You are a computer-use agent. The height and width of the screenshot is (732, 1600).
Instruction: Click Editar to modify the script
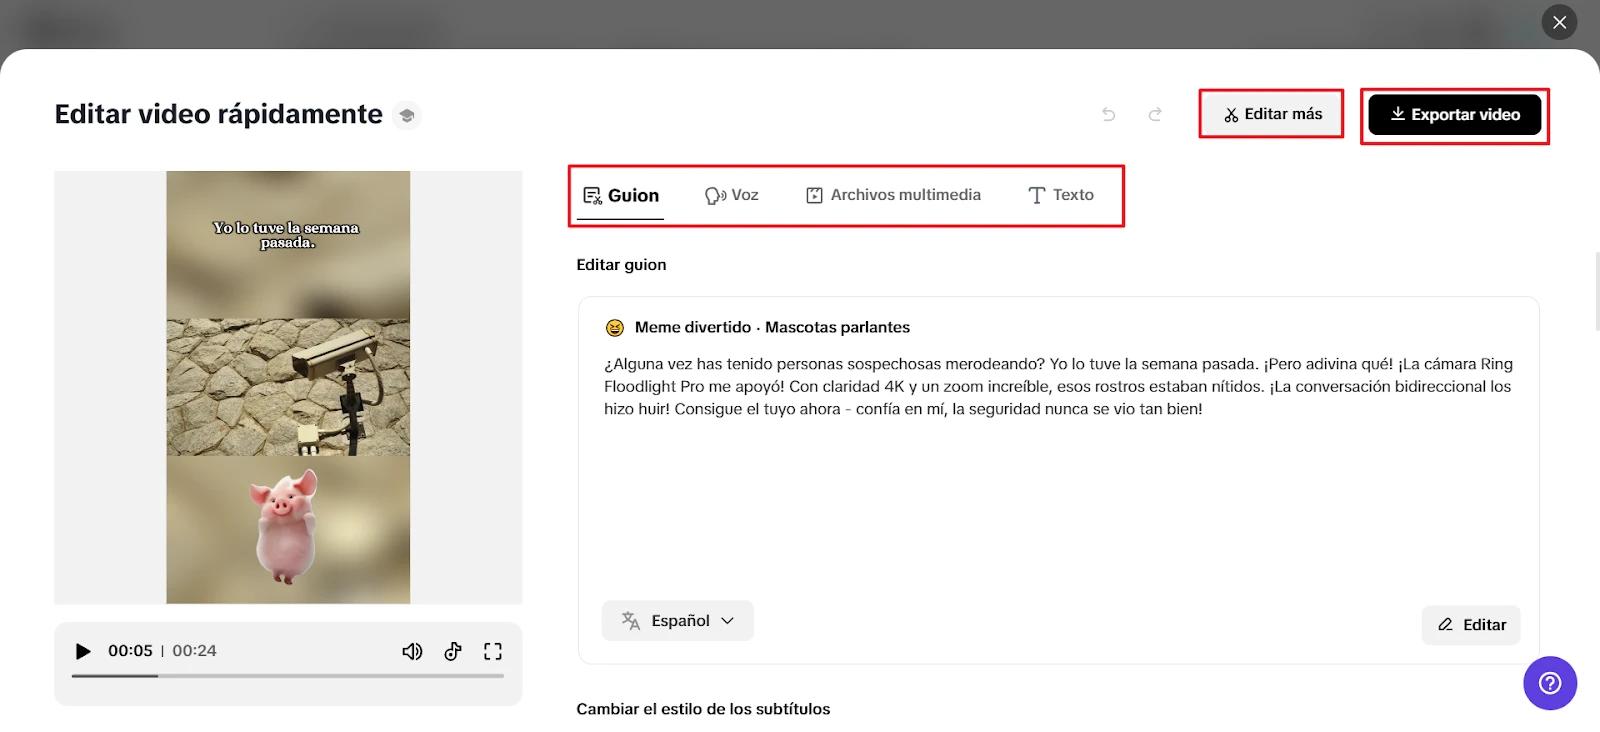pos(1471,625)
